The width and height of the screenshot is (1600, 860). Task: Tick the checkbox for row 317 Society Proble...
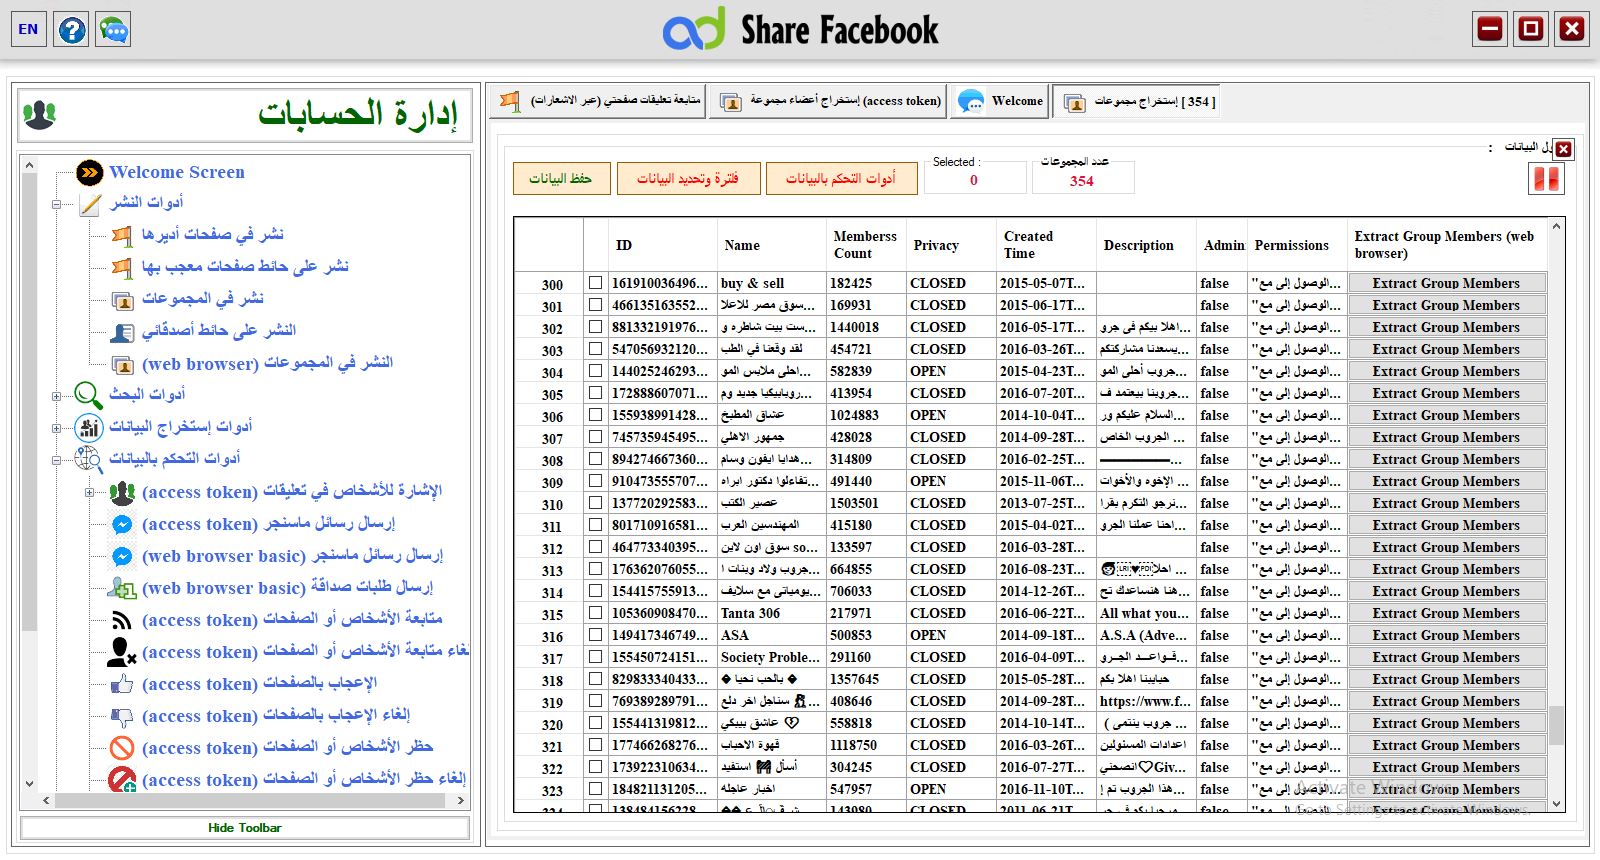pos(596,657)
